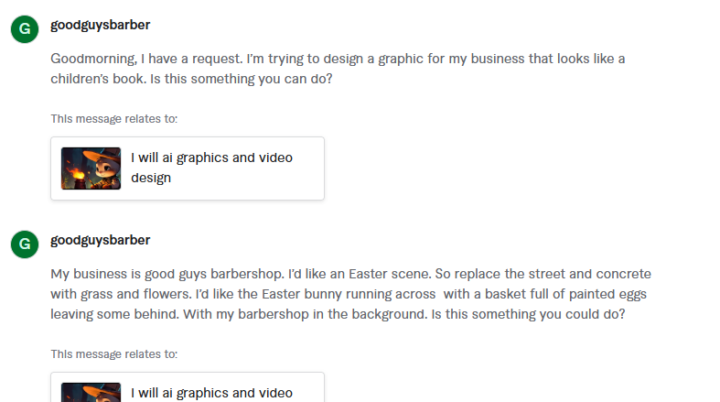Open the goodguysbarber username on the Easter scene message
The height and width of the screenshot is (402, 720).
pyautogui.click(x=100, y=240)
